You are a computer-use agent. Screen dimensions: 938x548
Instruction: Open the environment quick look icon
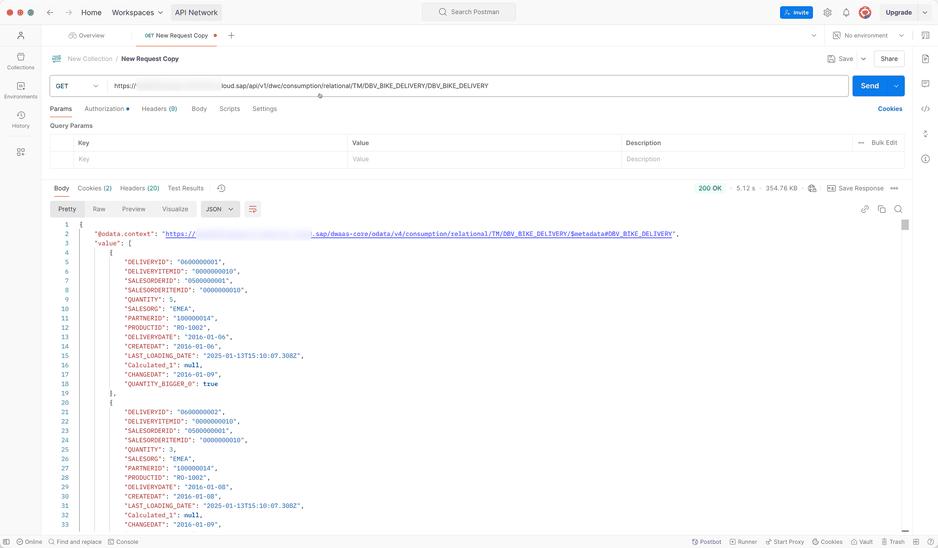[925, 35]
